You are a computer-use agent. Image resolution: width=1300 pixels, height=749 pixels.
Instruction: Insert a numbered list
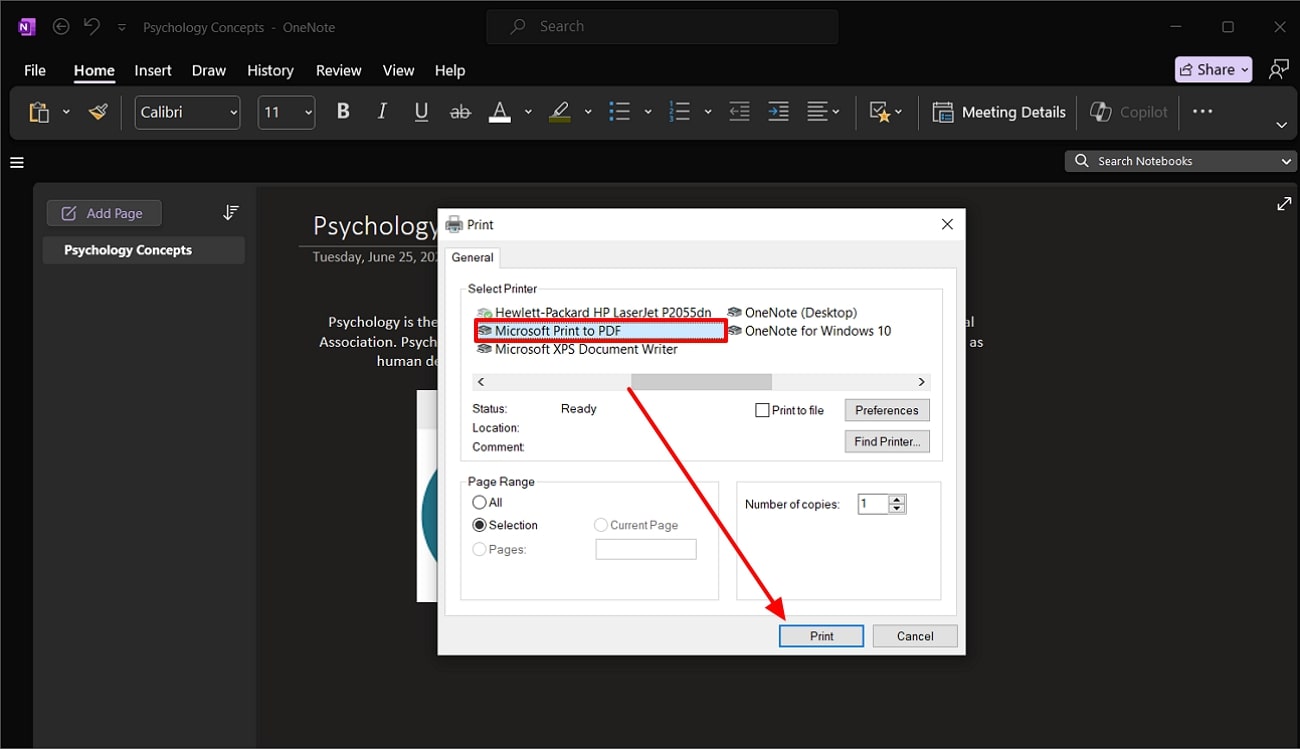680,112
